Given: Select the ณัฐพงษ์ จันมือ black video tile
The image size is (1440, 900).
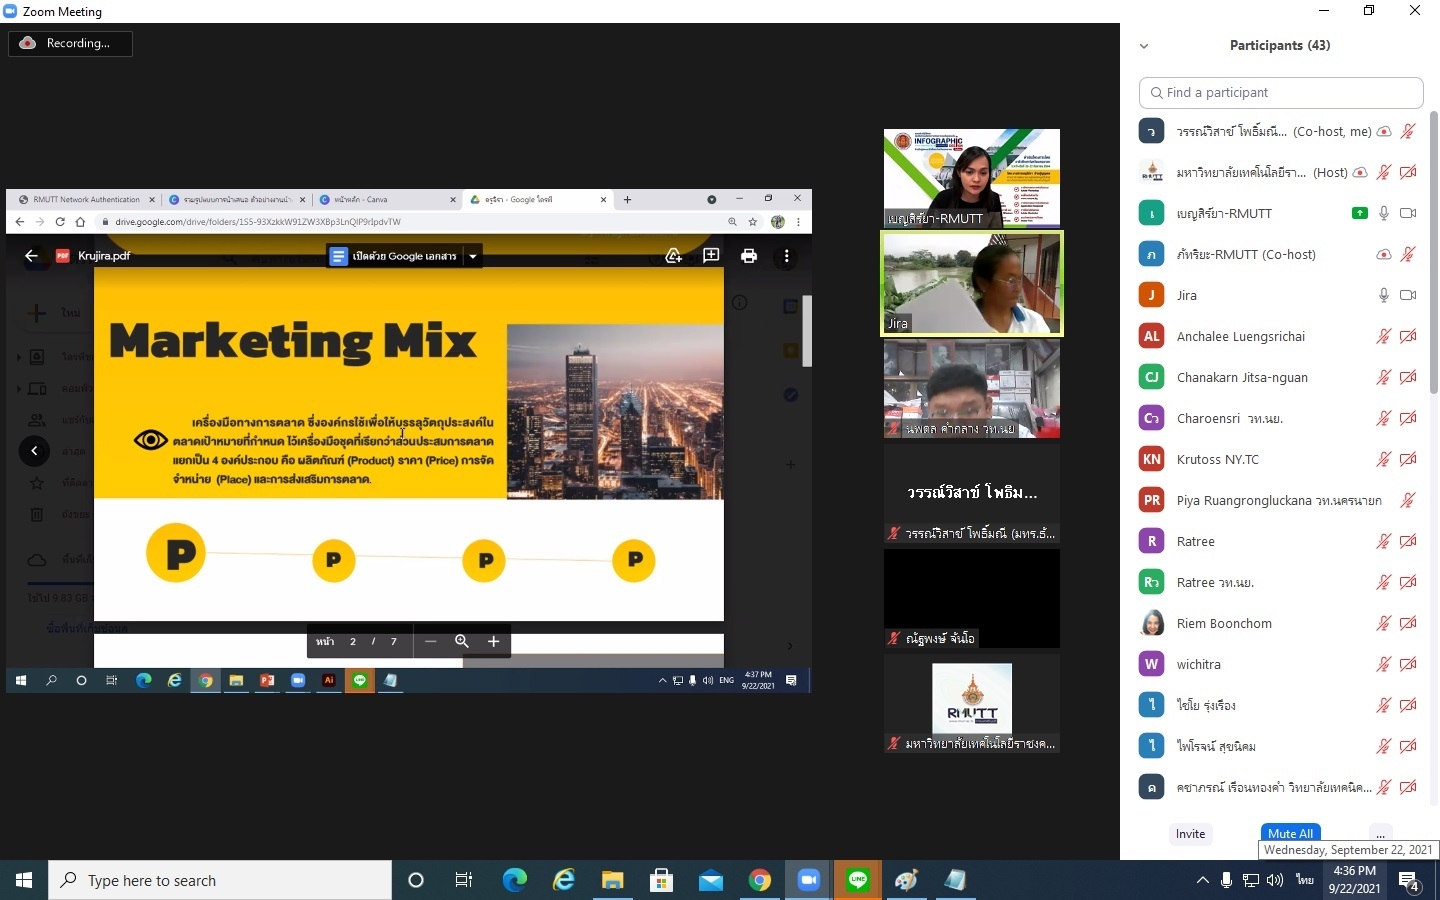Looking at the screenshot, I should [x=971, y=598].
